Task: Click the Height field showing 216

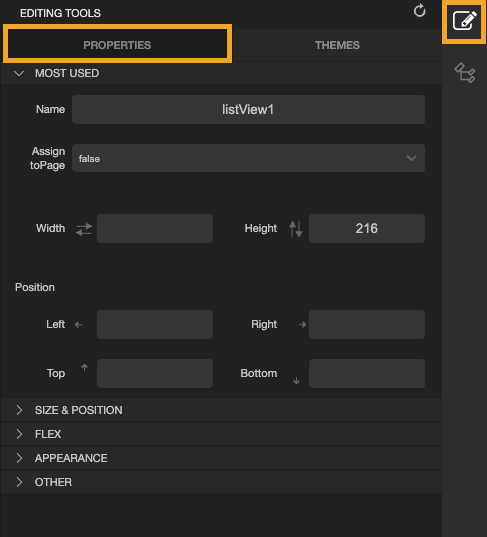Action: pyautogui.click(x=367, y=228)
